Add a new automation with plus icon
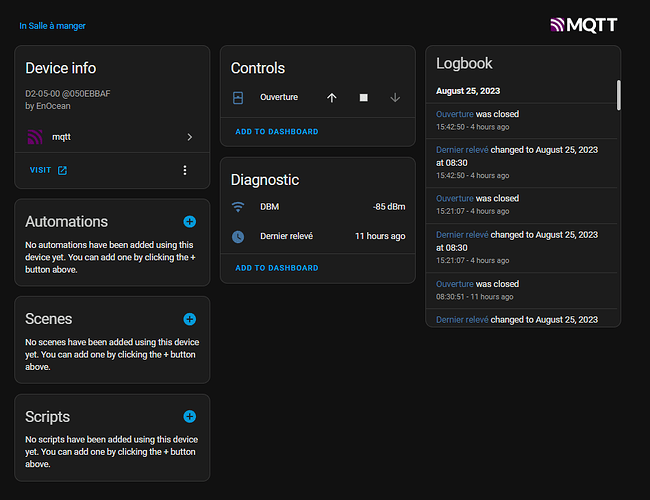This screenshot has height=500, width=650. coord(190,221)
